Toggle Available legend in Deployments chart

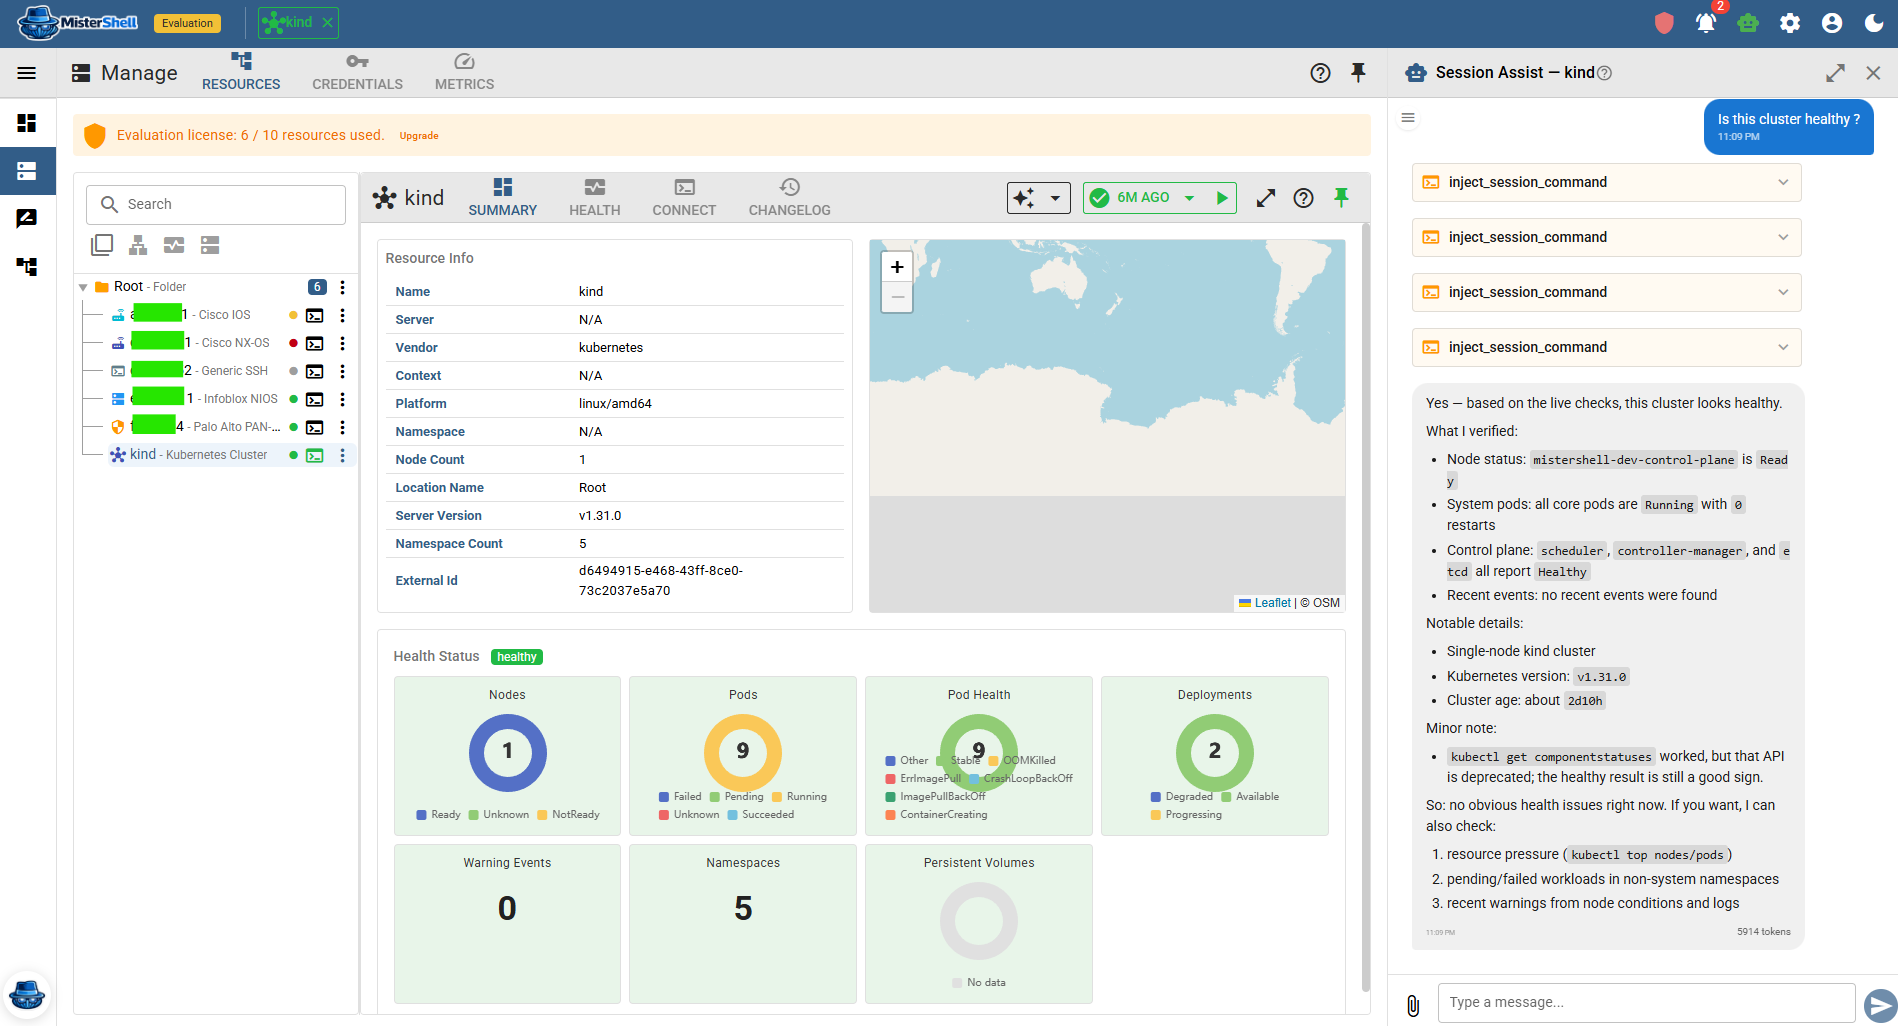[1250, 797]
